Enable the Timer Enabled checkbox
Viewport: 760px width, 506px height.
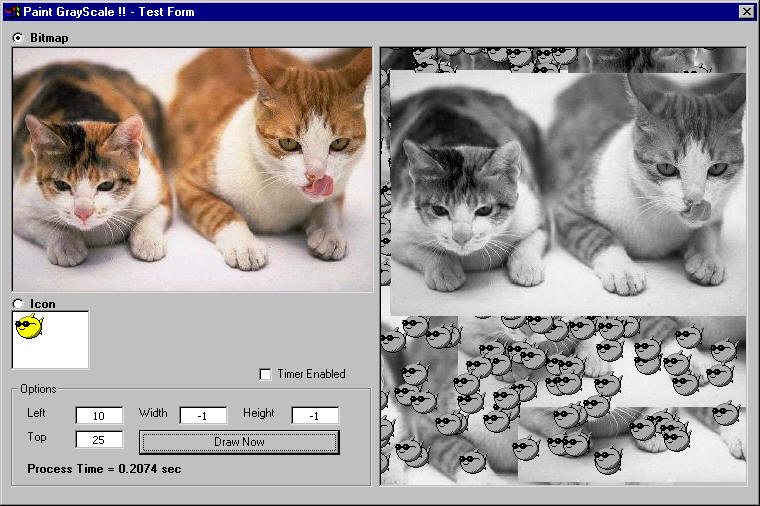coord(265,374)
